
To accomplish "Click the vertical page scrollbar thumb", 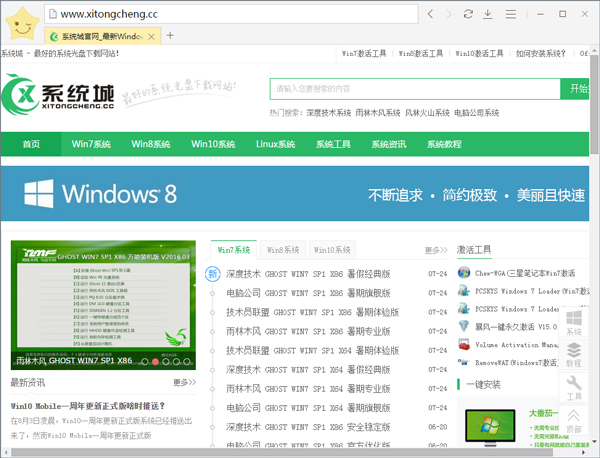I will 594,104.
